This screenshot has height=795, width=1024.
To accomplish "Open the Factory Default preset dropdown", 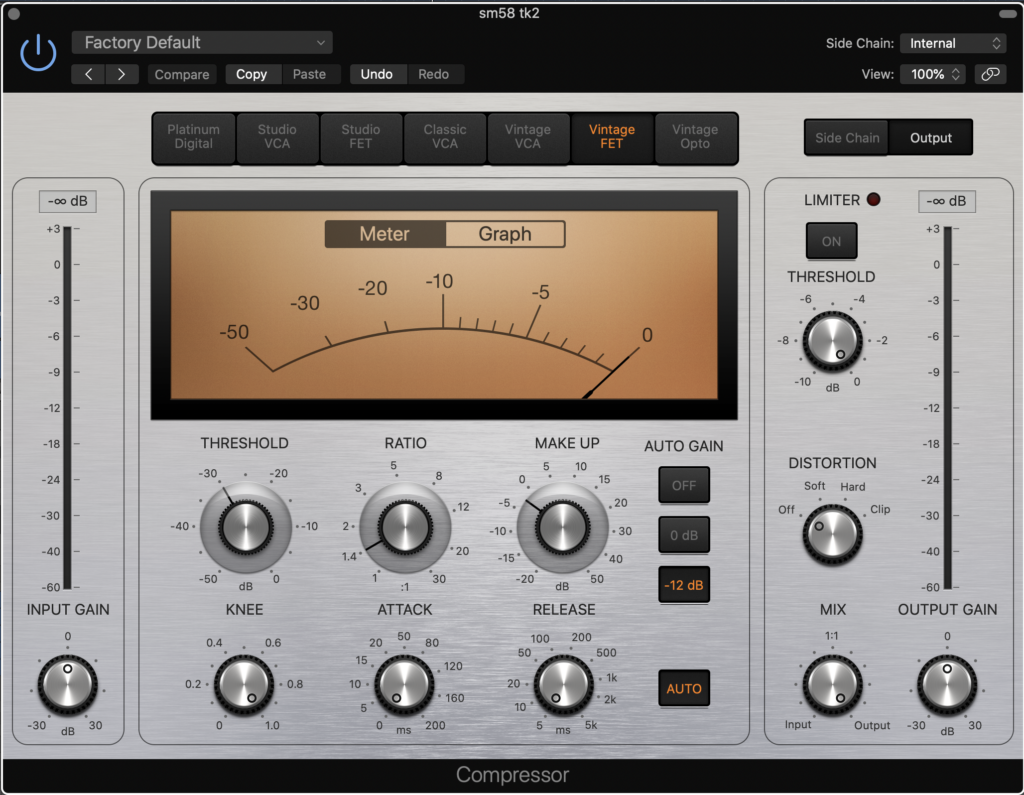I will coord(202,43).
